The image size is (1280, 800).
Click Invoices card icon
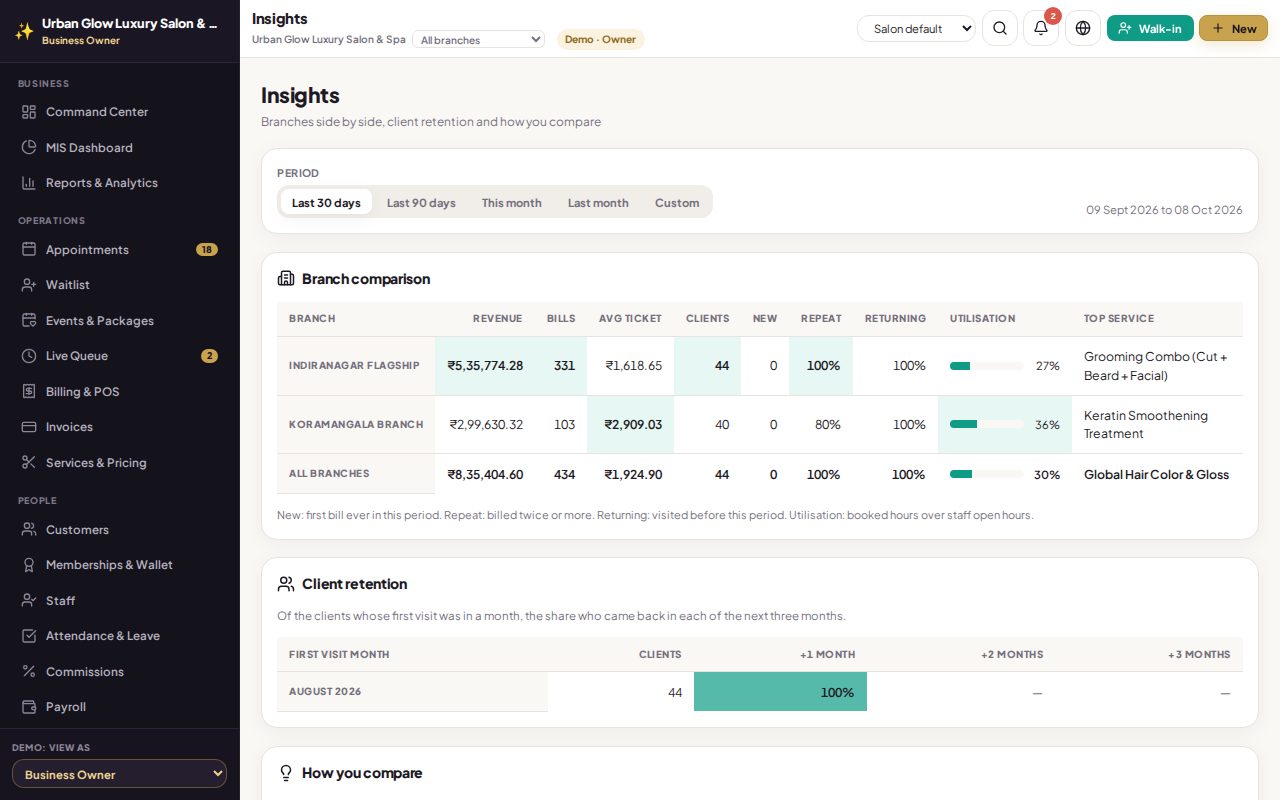pos(29,427)
